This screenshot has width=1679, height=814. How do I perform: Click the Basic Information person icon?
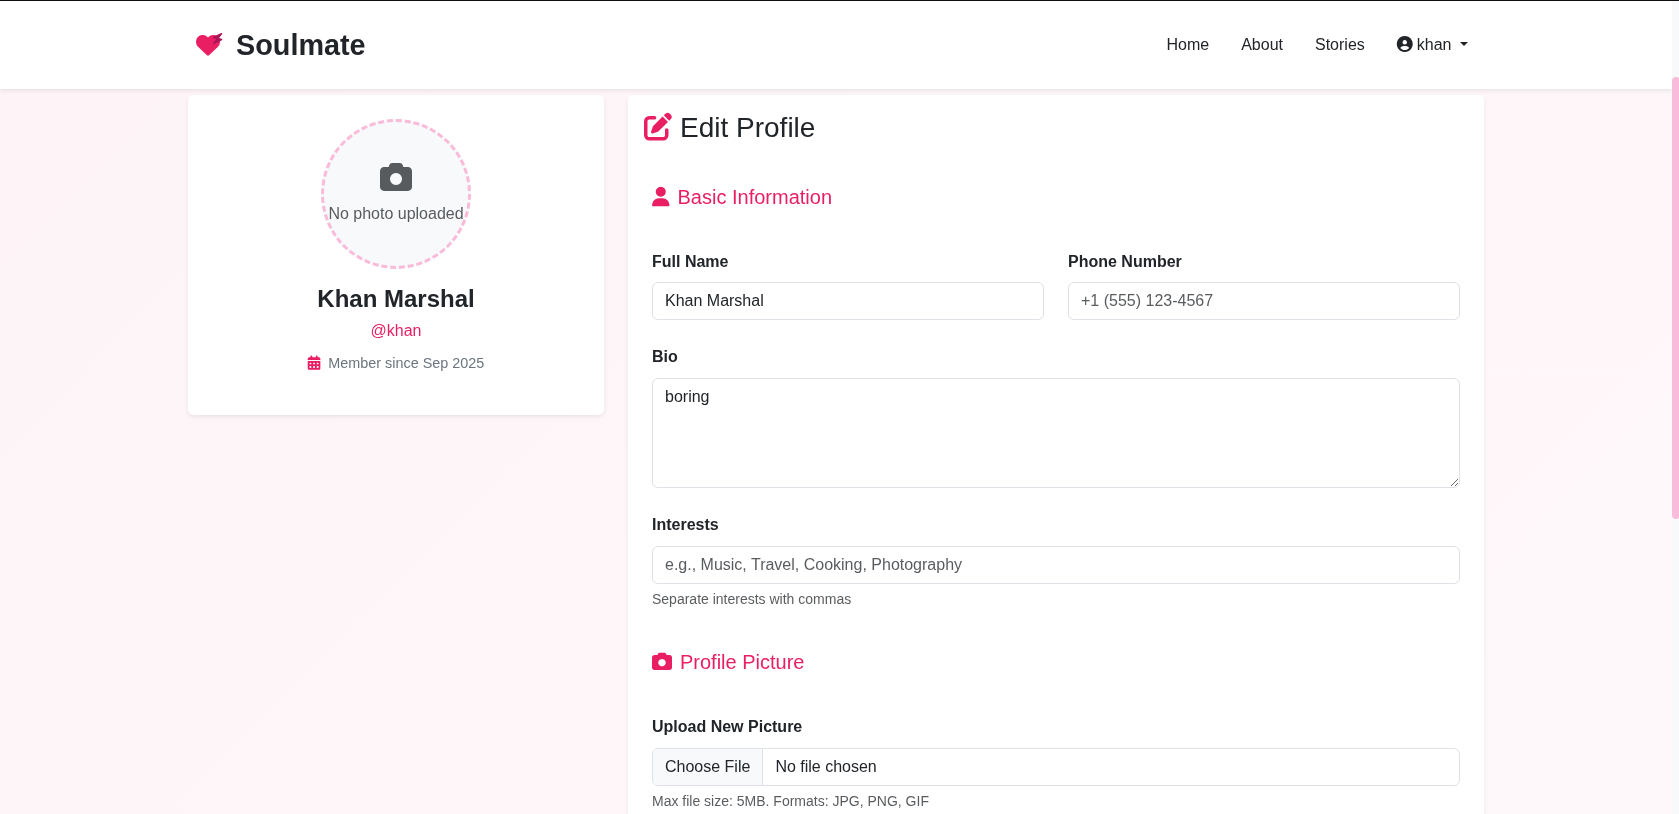click(x=661, y=197)
